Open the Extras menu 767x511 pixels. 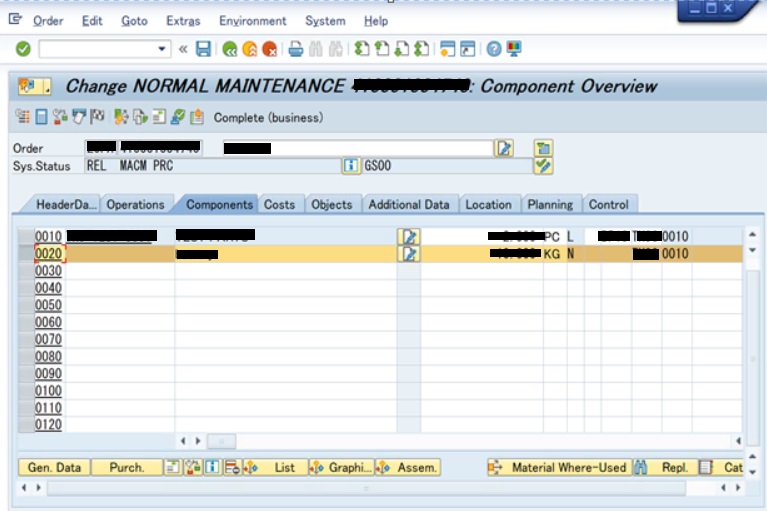tap(183, 21)
